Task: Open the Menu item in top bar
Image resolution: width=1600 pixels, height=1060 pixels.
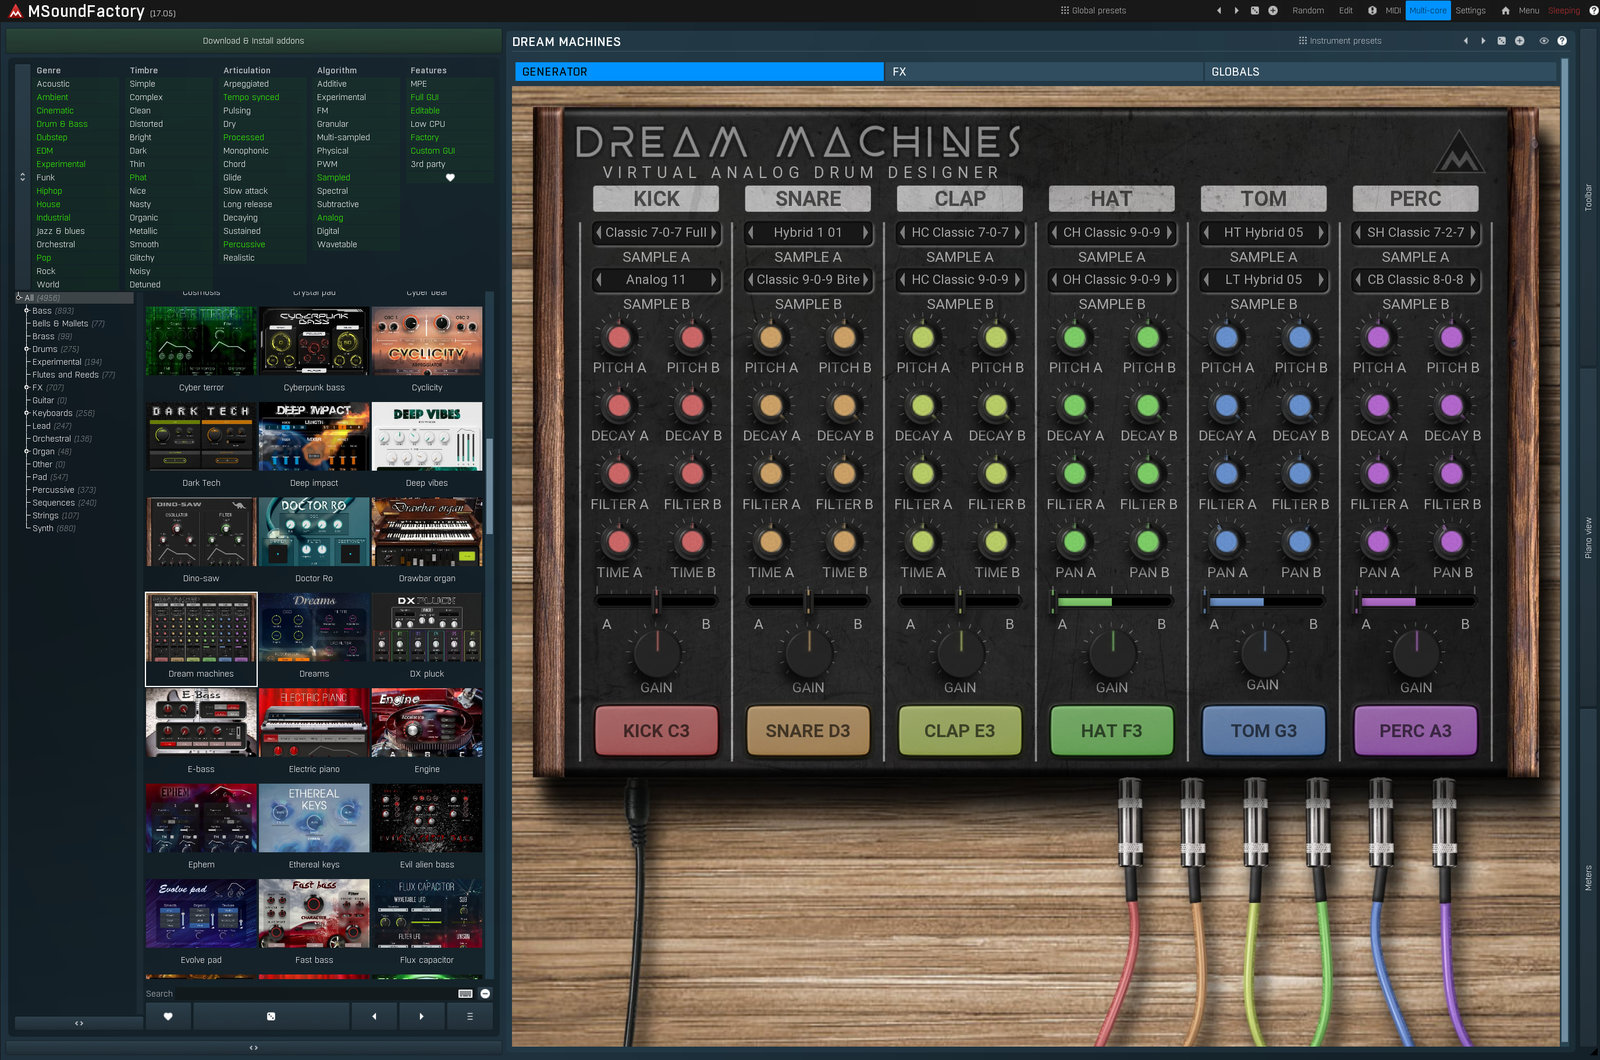Action: pos(1528,10)
